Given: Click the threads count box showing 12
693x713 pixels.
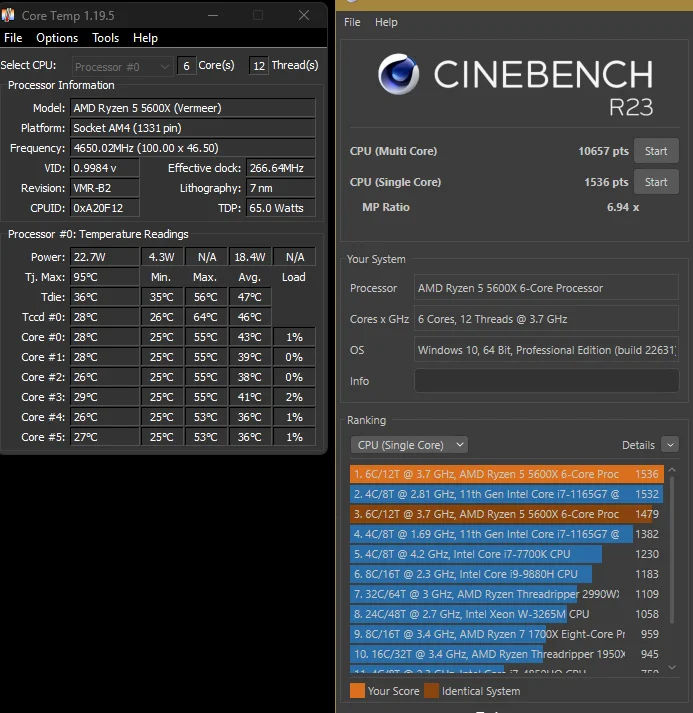Looking at the screenshot, I should 259,66.
